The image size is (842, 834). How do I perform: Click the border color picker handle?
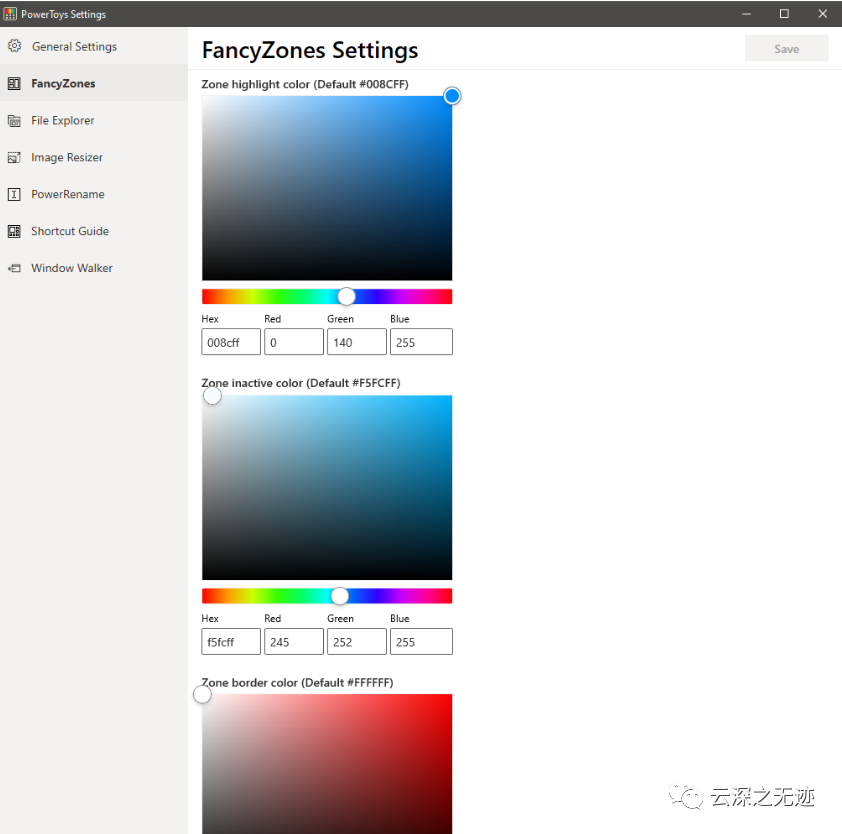click(x=202, y=694)
